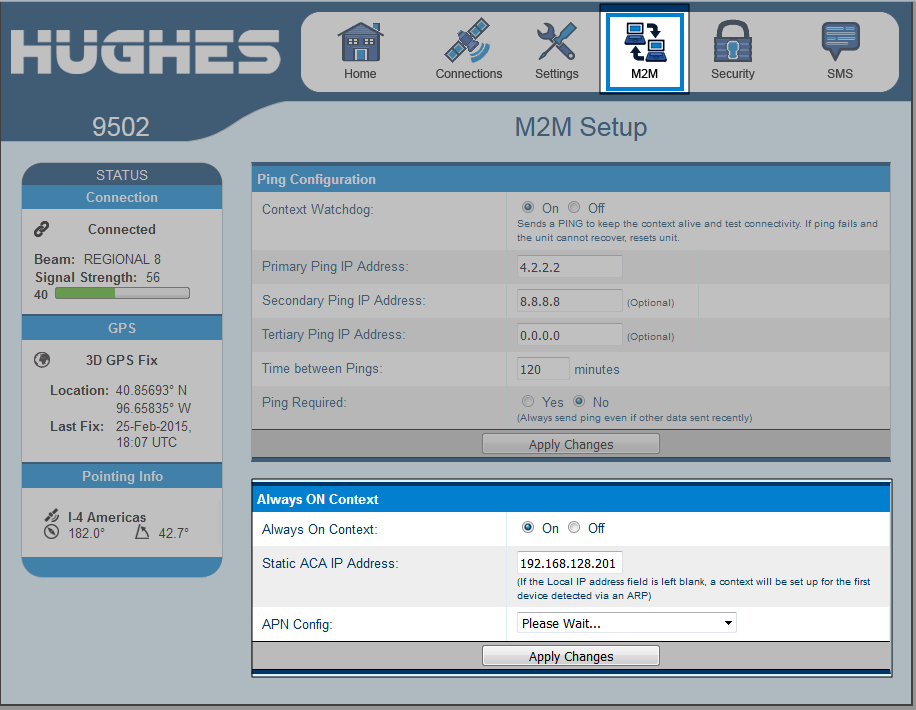Click the Hughes logo
Viewport: 916px width, 710px height.
click(x=145, y=52)
